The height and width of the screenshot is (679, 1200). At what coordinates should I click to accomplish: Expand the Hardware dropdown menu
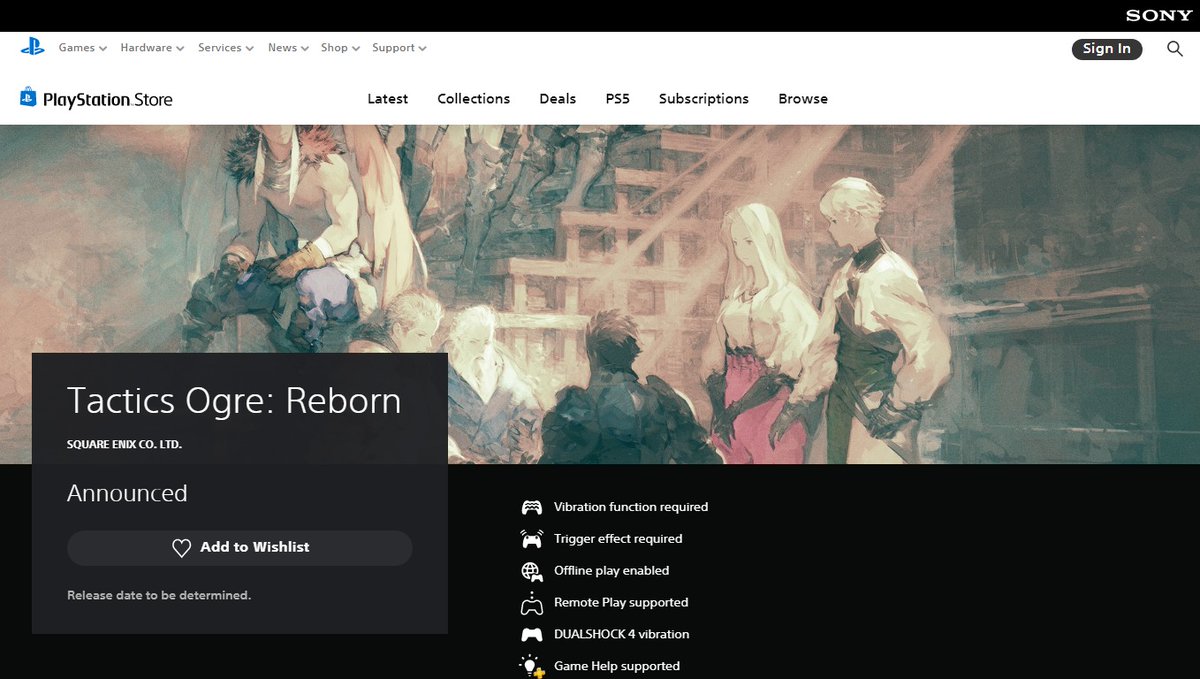(x=152, y=48)
